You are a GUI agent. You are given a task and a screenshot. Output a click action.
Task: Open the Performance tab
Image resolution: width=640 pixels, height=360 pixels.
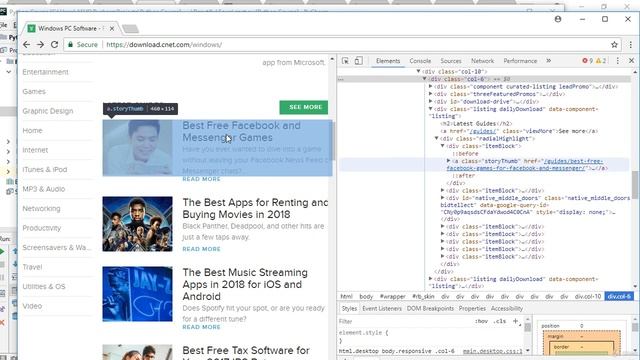(x=520, y=61)
